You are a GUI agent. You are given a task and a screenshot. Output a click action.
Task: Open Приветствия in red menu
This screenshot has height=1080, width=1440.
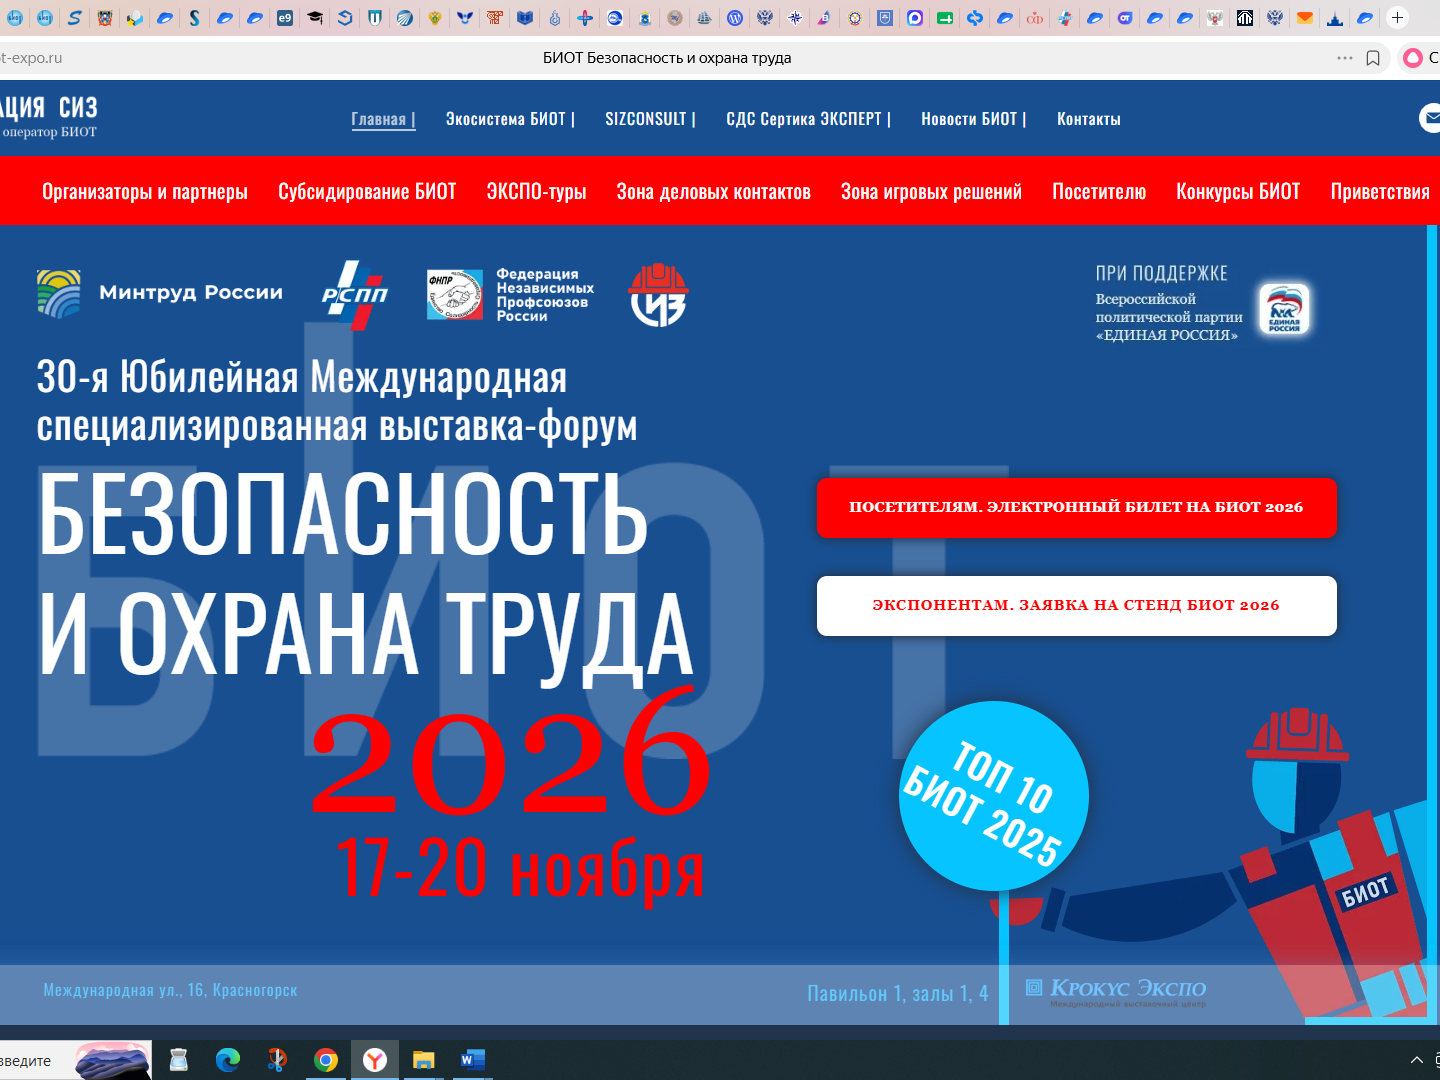tap(1380, 192)
